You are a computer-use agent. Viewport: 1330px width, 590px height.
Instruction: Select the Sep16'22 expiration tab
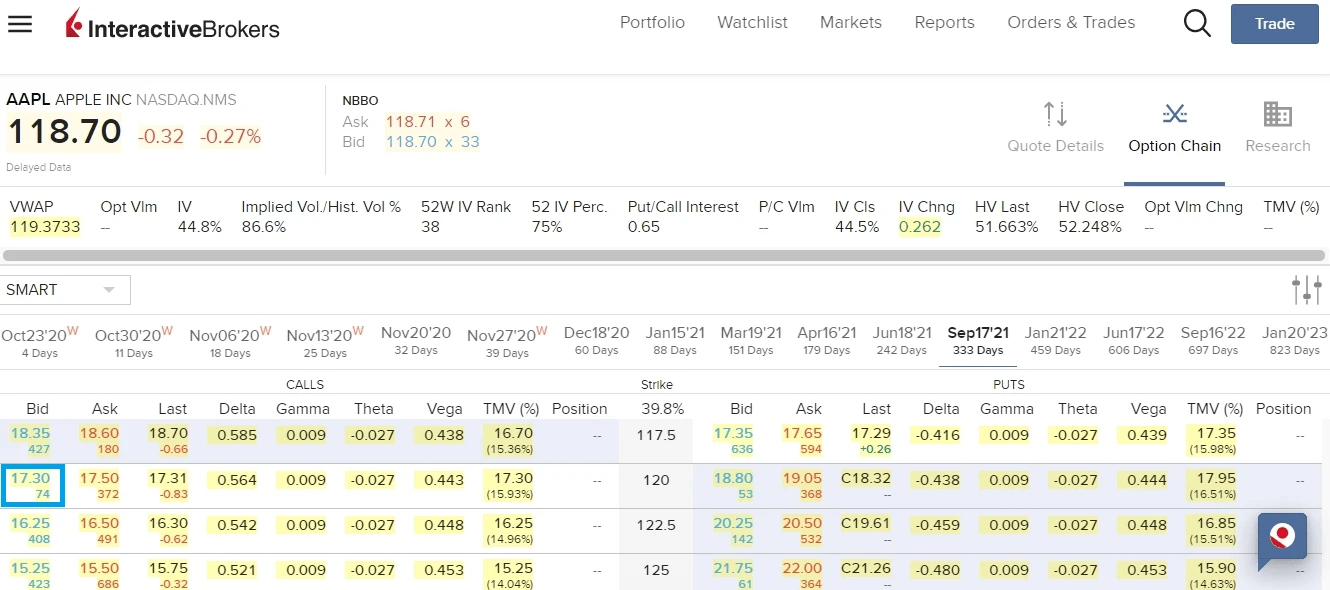pos(1213,341)
